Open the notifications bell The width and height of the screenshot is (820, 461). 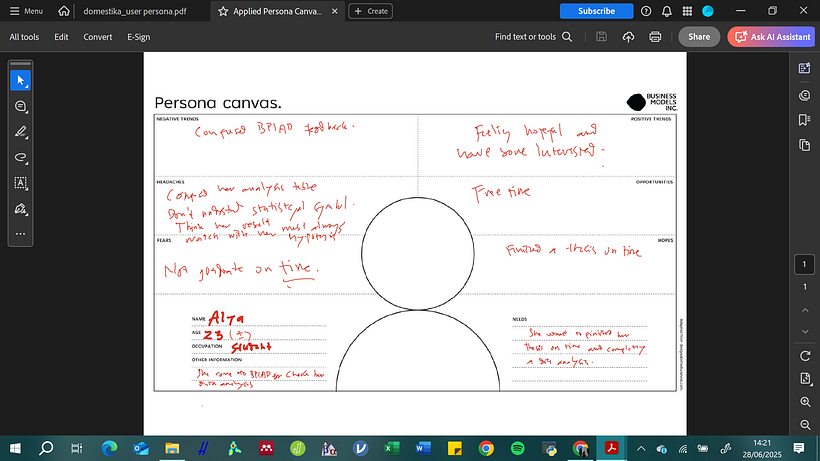(666, 11)
